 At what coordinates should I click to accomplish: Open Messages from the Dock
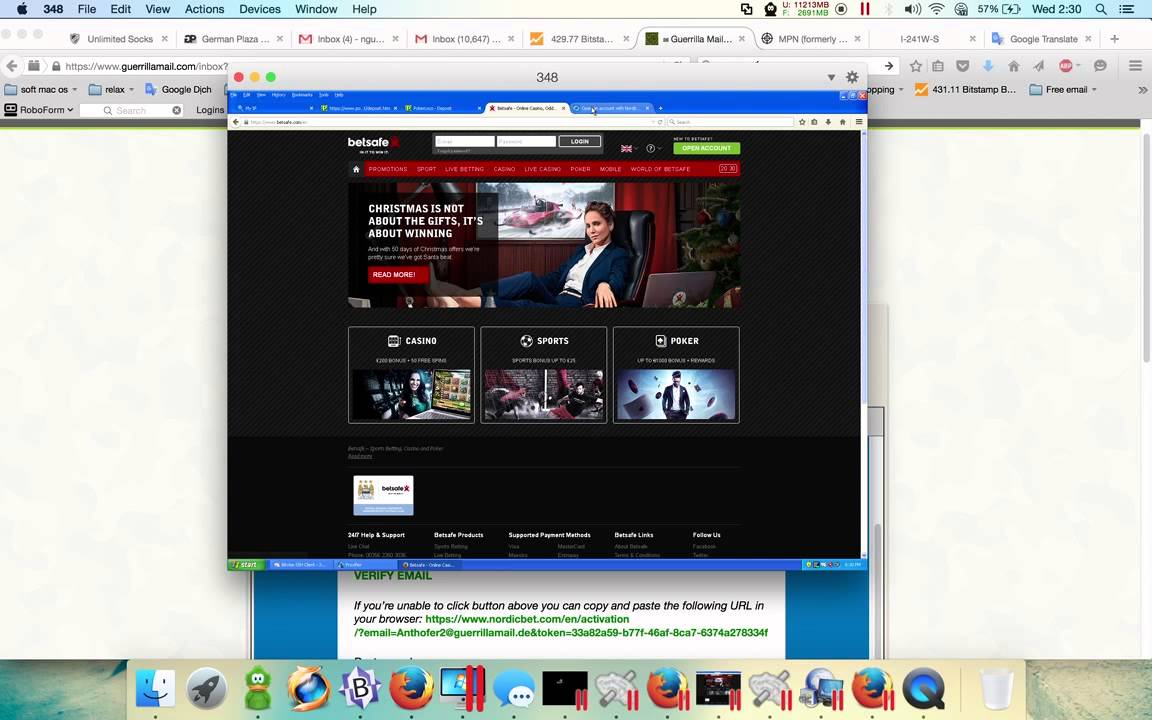(514, 688)
